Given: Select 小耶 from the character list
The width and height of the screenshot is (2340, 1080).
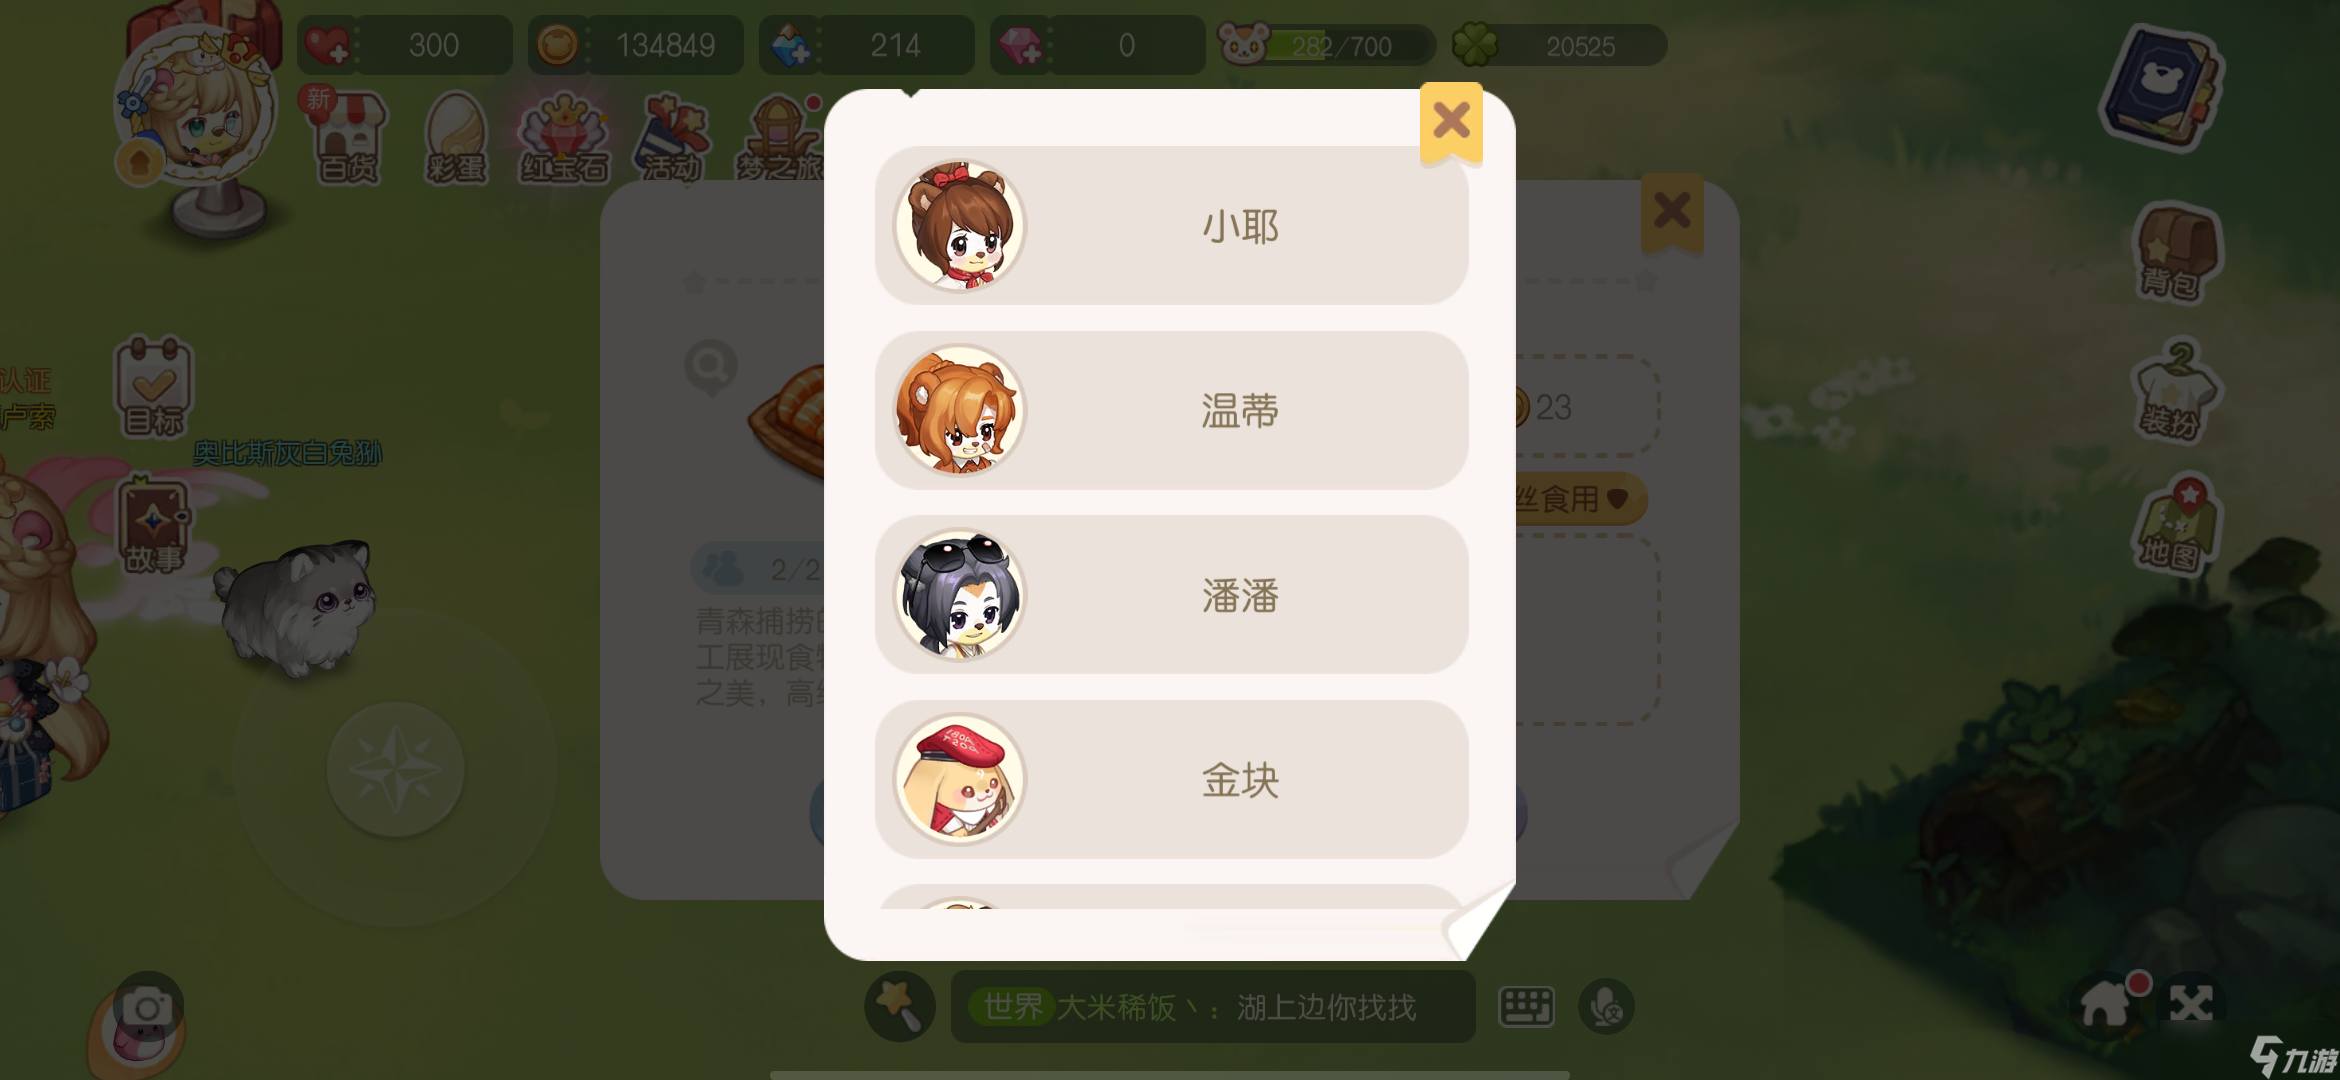Looking at the screenshot, I should (x=1171, y=226).
